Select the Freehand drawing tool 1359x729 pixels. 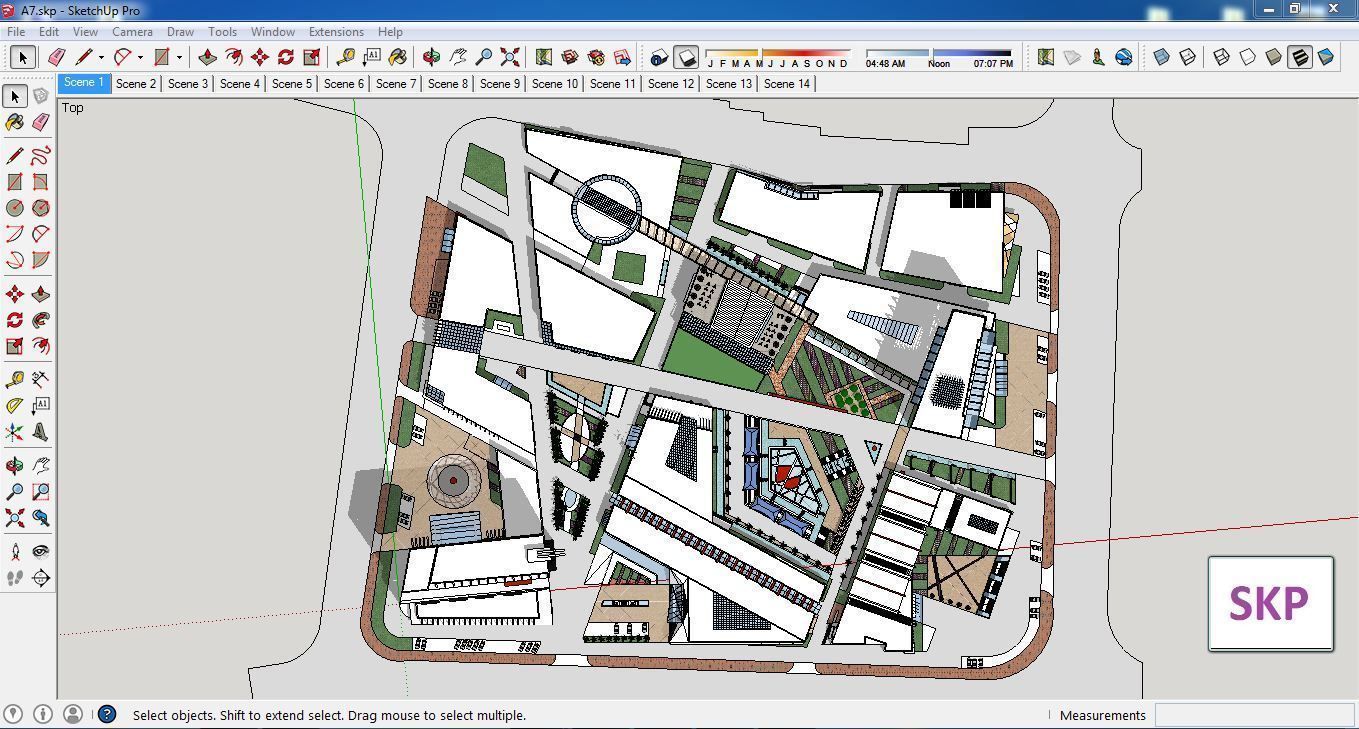point(40,156)
